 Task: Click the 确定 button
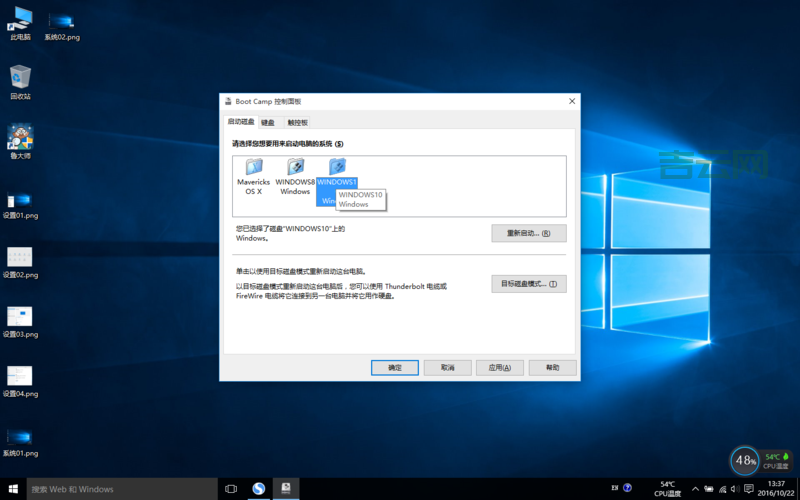coord(395,367)
